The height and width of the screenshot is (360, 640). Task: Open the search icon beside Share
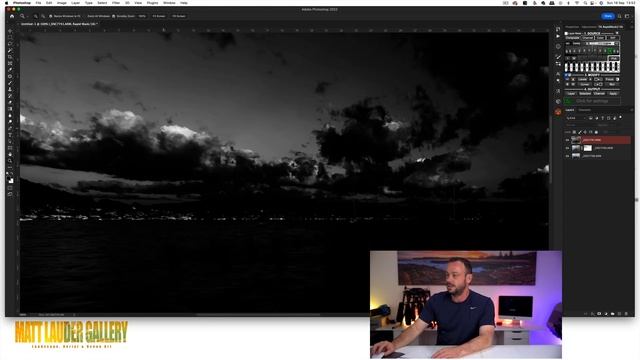(620, 16)
